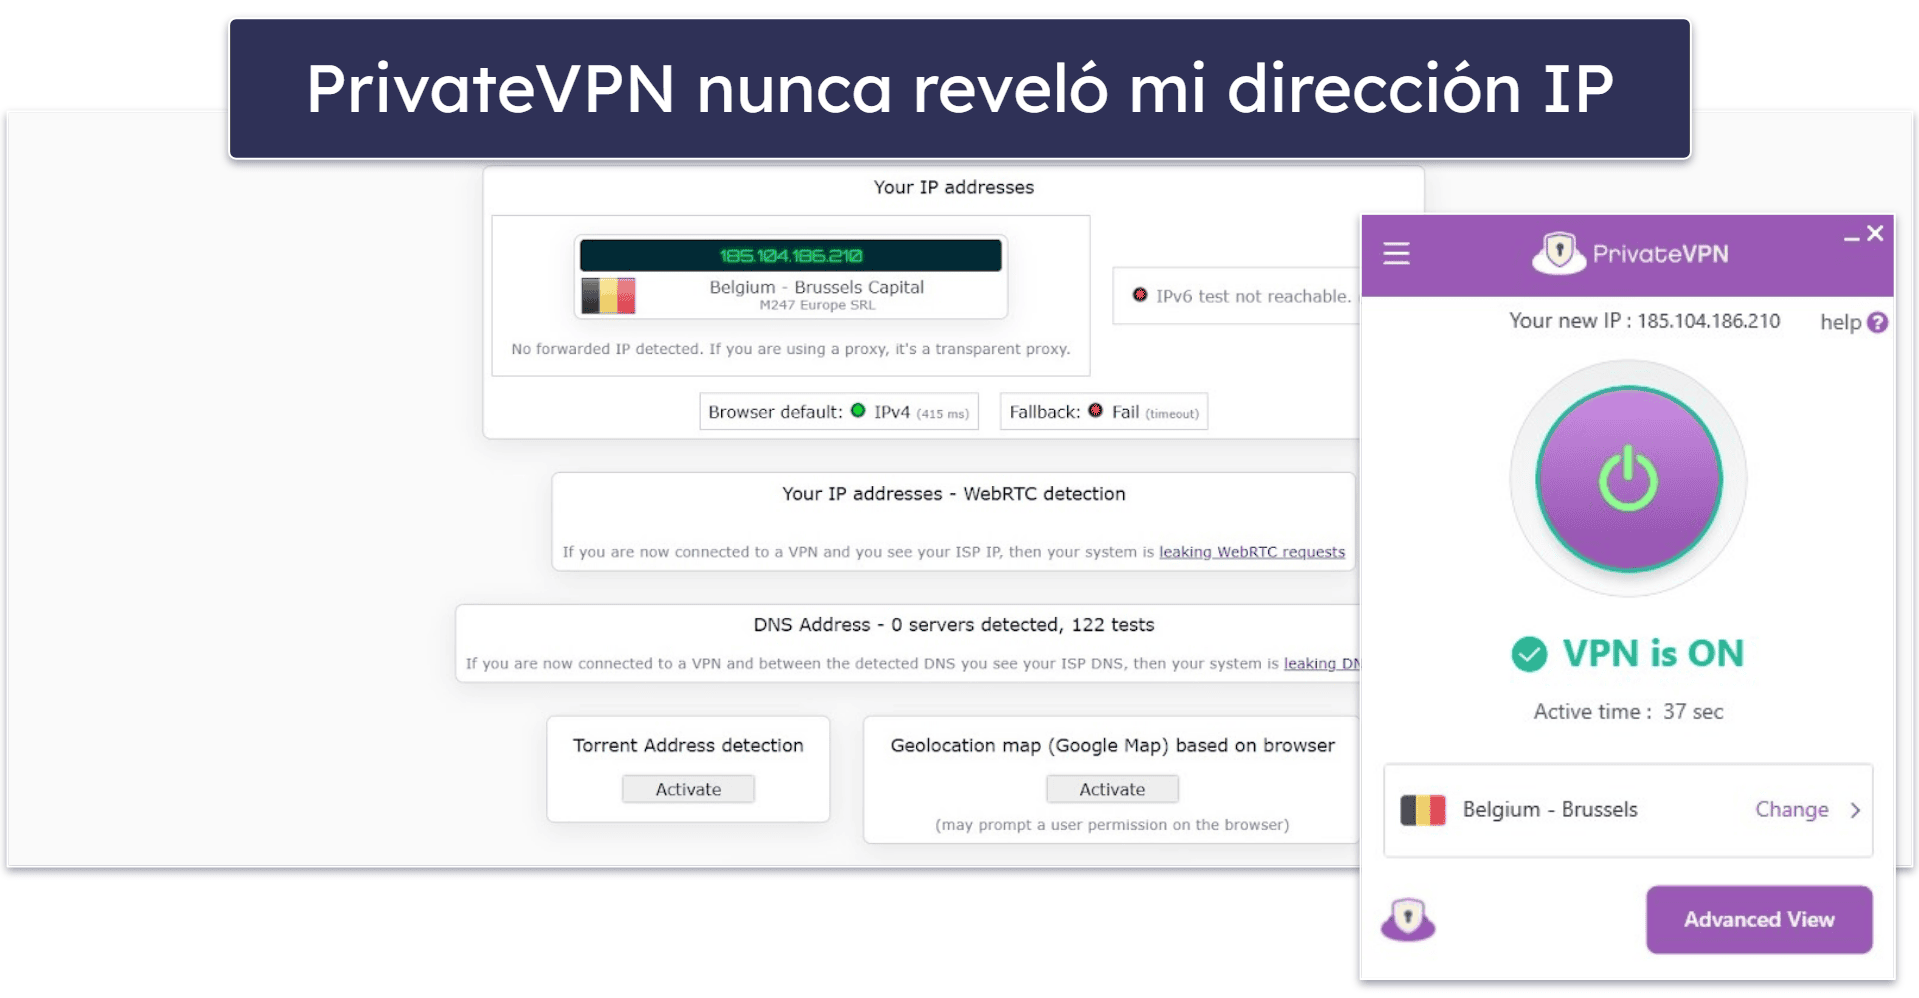Image resolution: width=1919 pixels, height=998 pixels.
Task: Expand server list with the chevron arrow
Action: (x=1855, y=810)
